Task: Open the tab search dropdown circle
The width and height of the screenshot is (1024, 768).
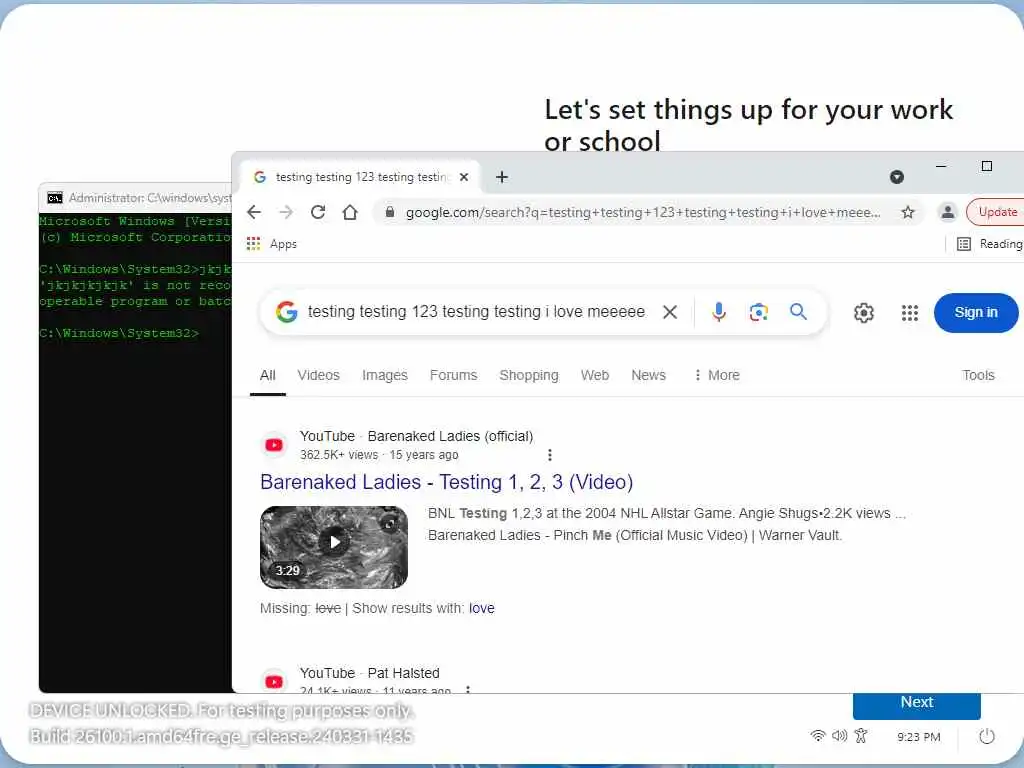Action: tap(897, 177)
